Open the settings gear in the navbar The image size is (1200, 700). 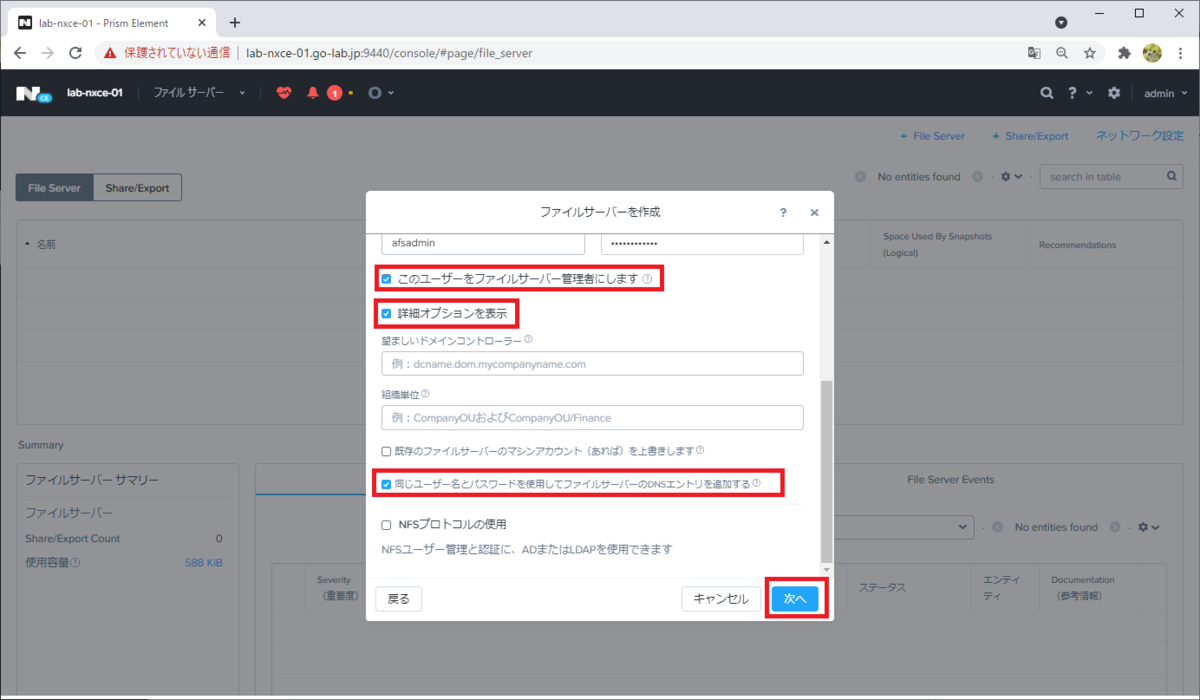[1114, 92]
